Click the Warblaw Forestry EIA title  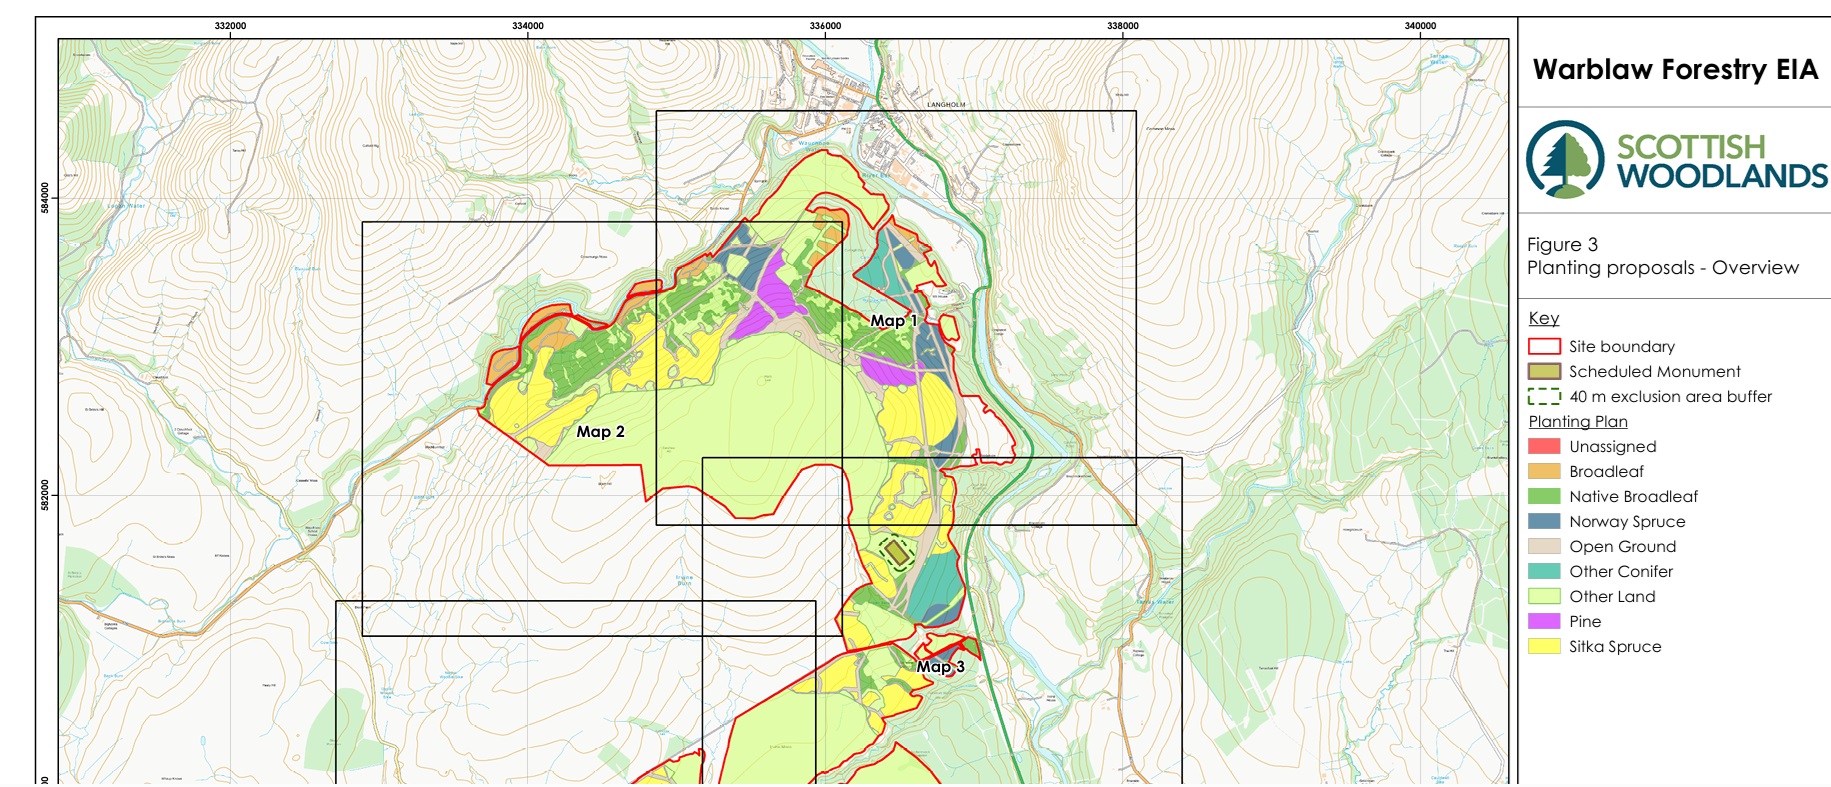click(x=1675, y=70)
